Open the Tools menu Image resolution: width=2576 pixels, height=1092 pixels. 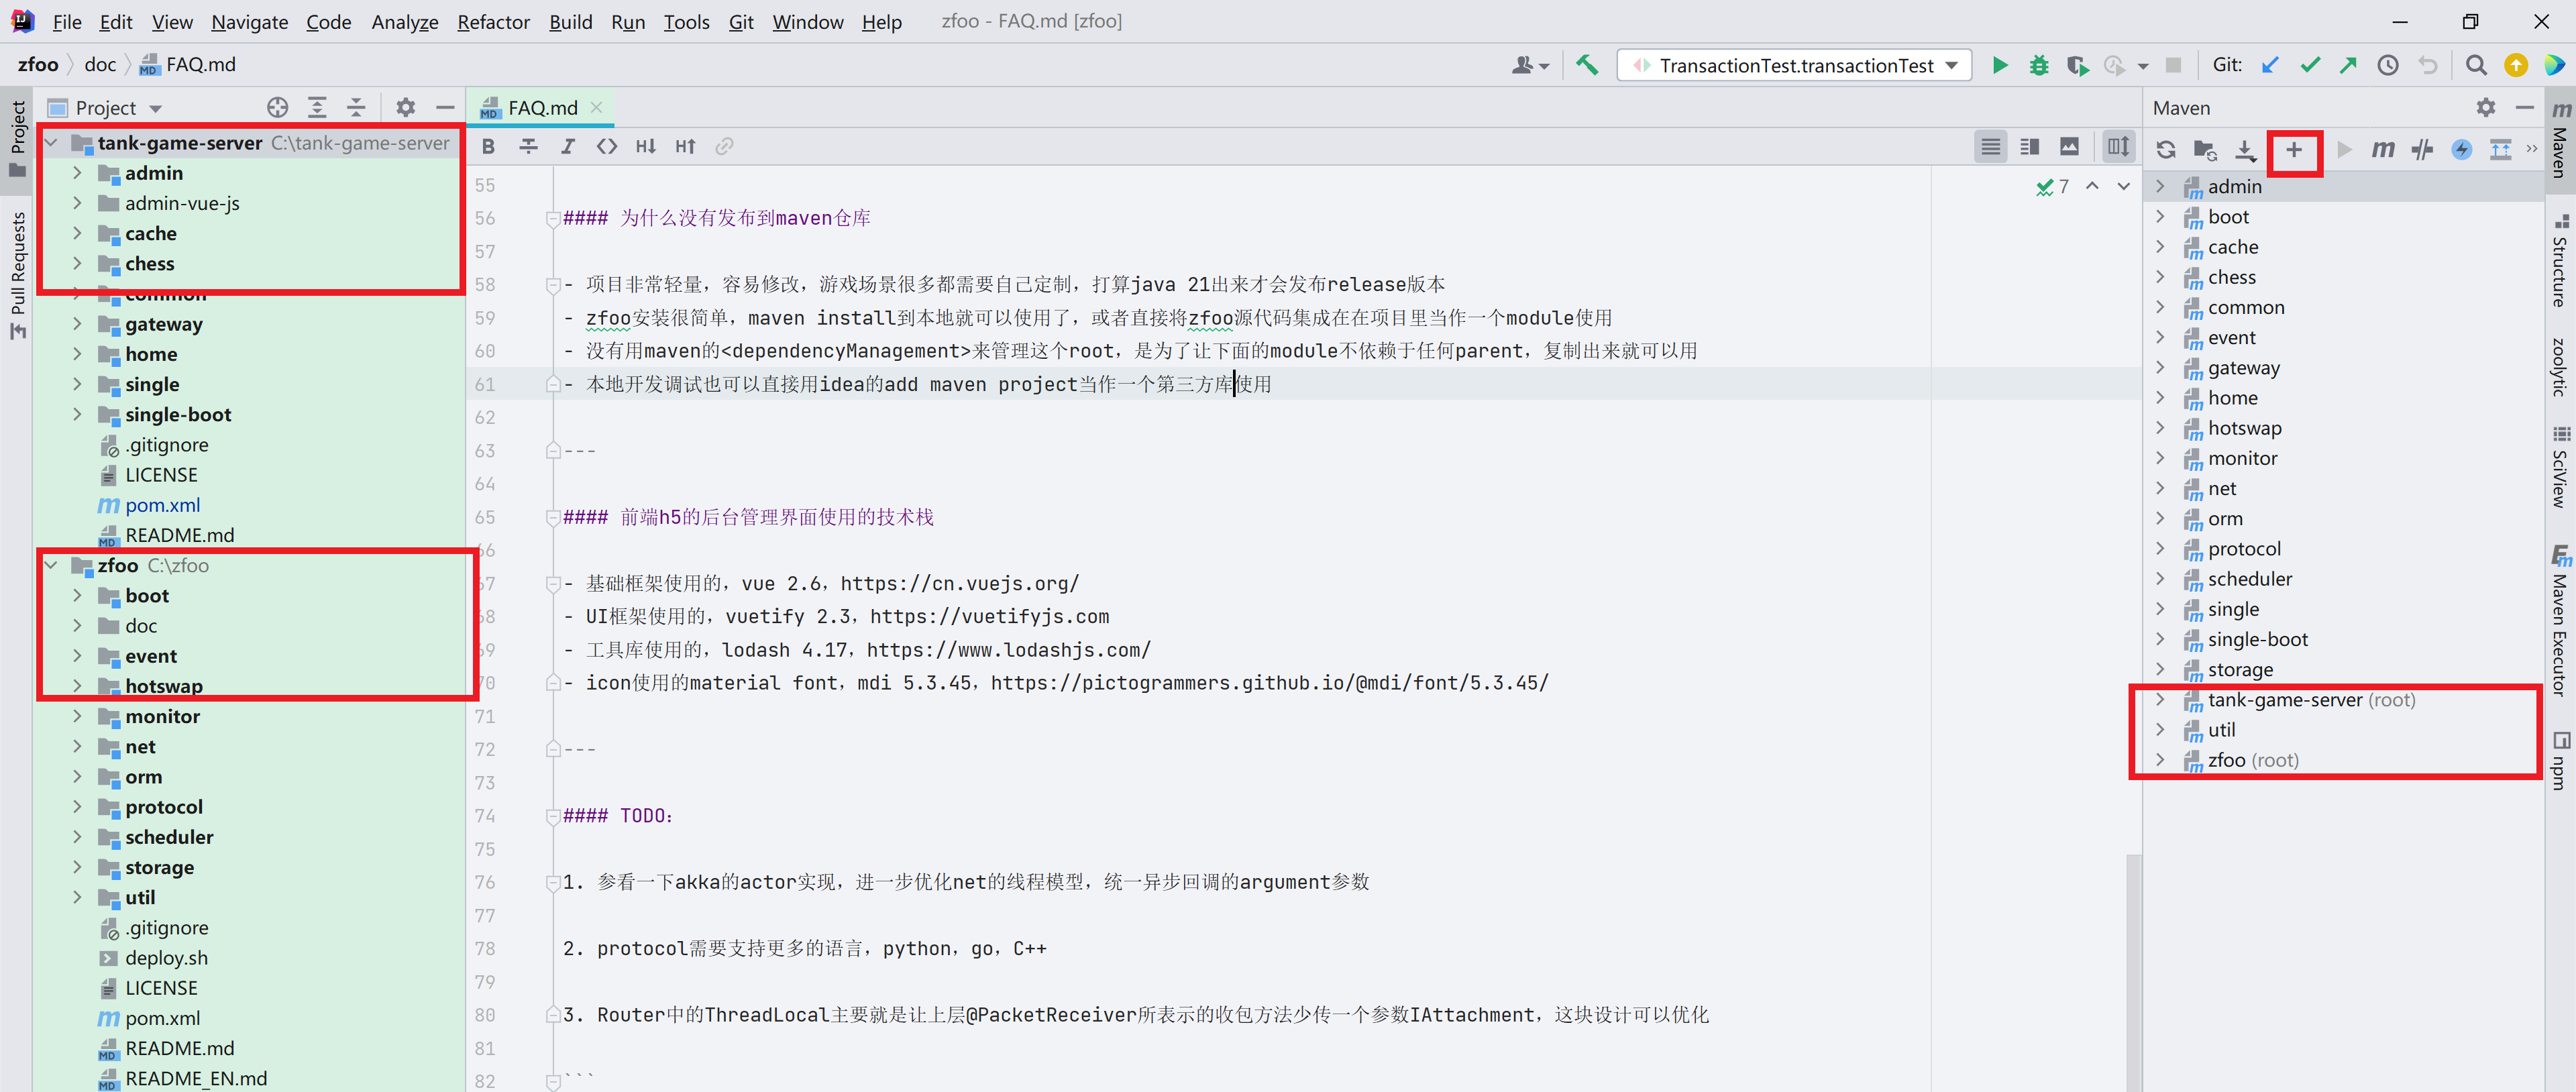[x=686, y=21]
